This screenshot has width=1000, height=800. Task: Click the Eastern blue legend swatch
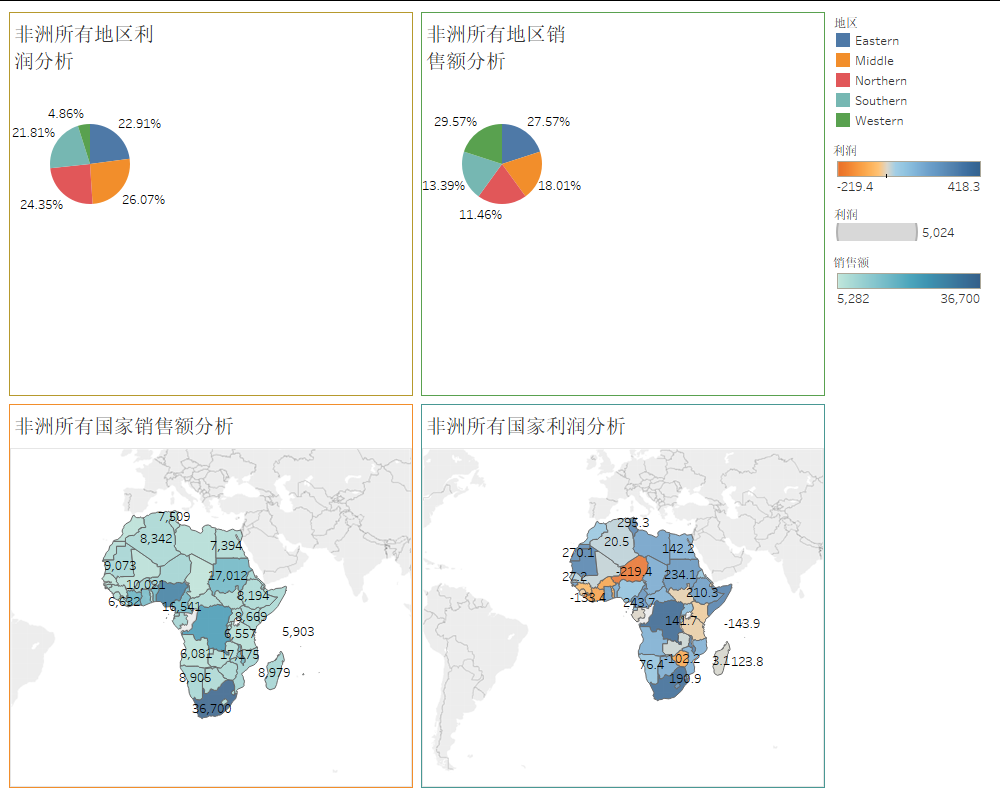tap(843, 40)
